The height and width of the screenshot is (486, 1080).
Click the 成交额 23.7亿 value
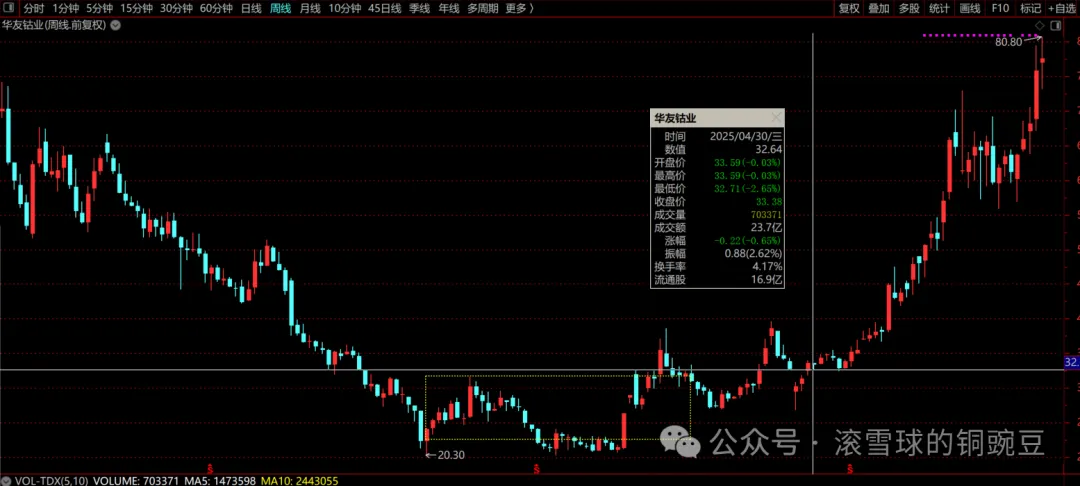click(767, 227)
